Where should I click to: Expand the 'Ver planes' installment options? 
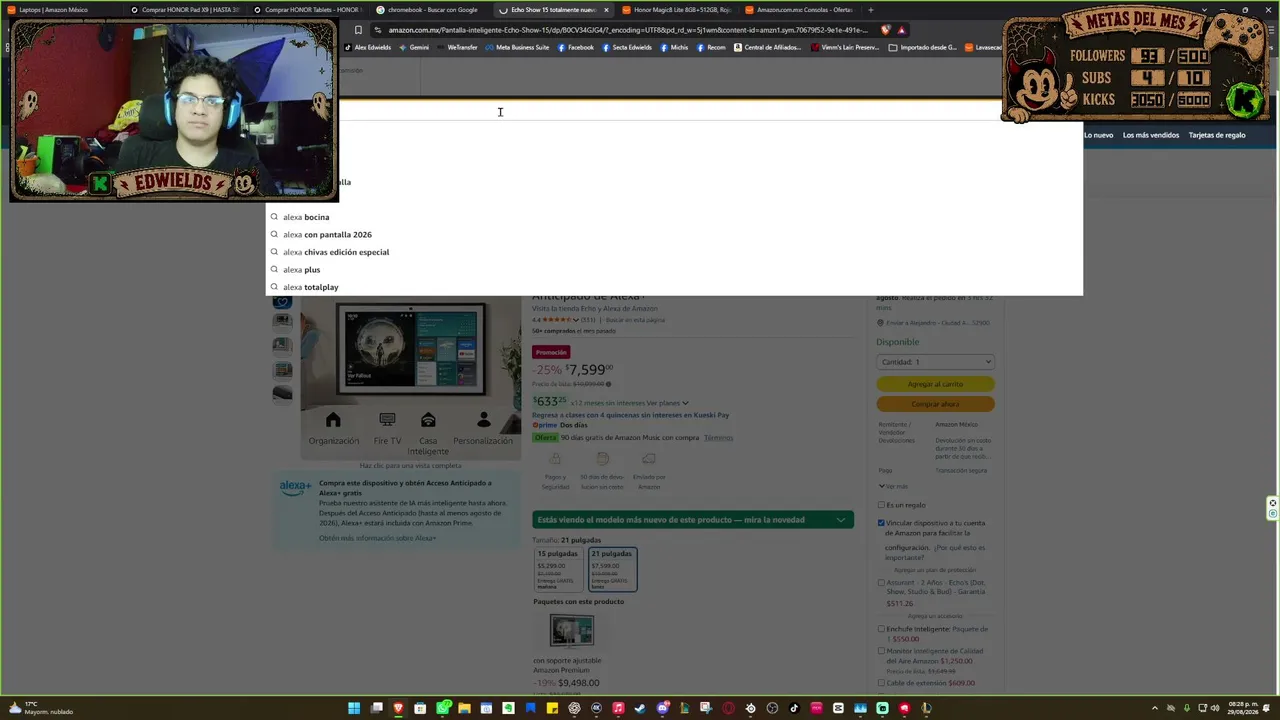click(x=668, y=403)
